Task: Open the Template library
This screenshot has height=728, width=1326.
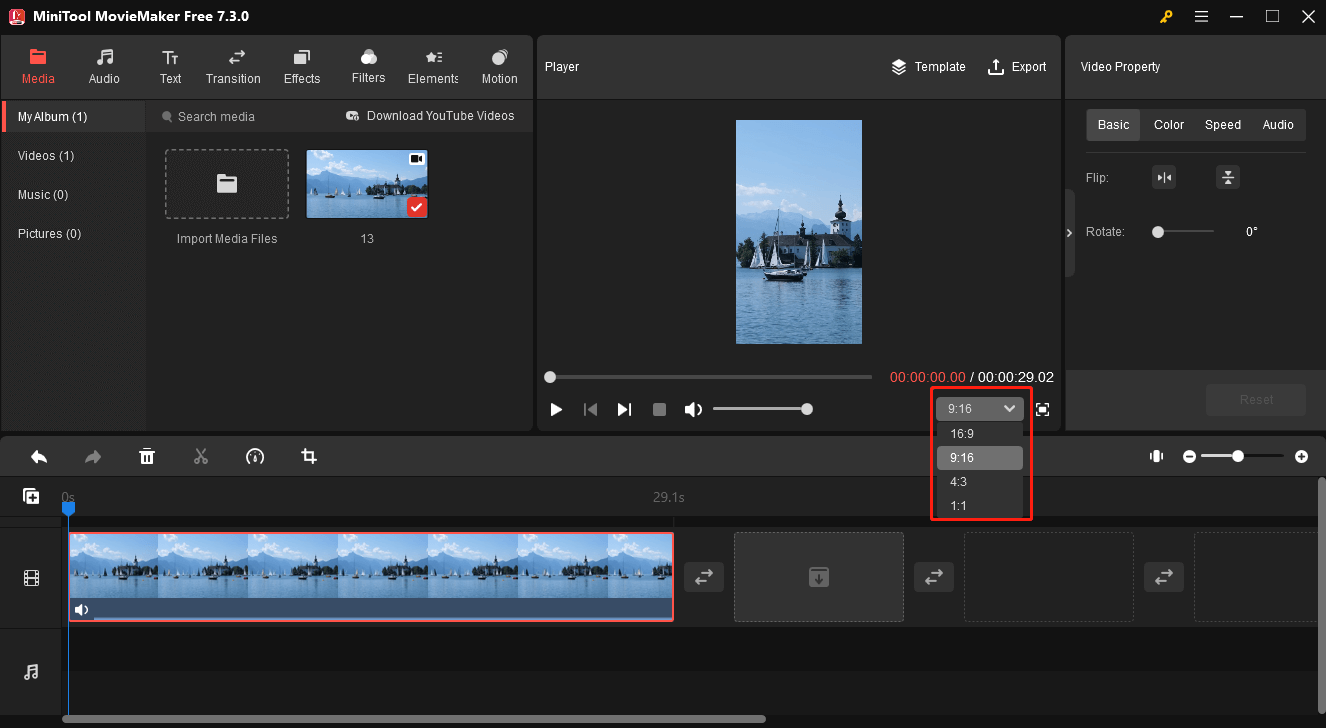Action: point(928,67)
